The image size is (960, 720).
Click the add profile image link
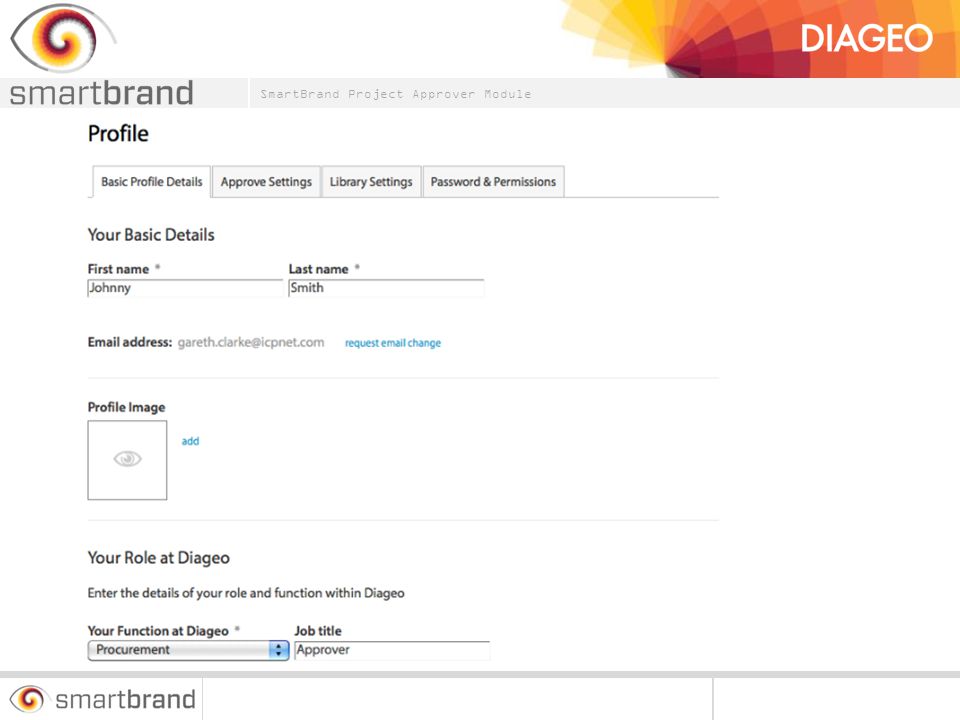[190, 441]
